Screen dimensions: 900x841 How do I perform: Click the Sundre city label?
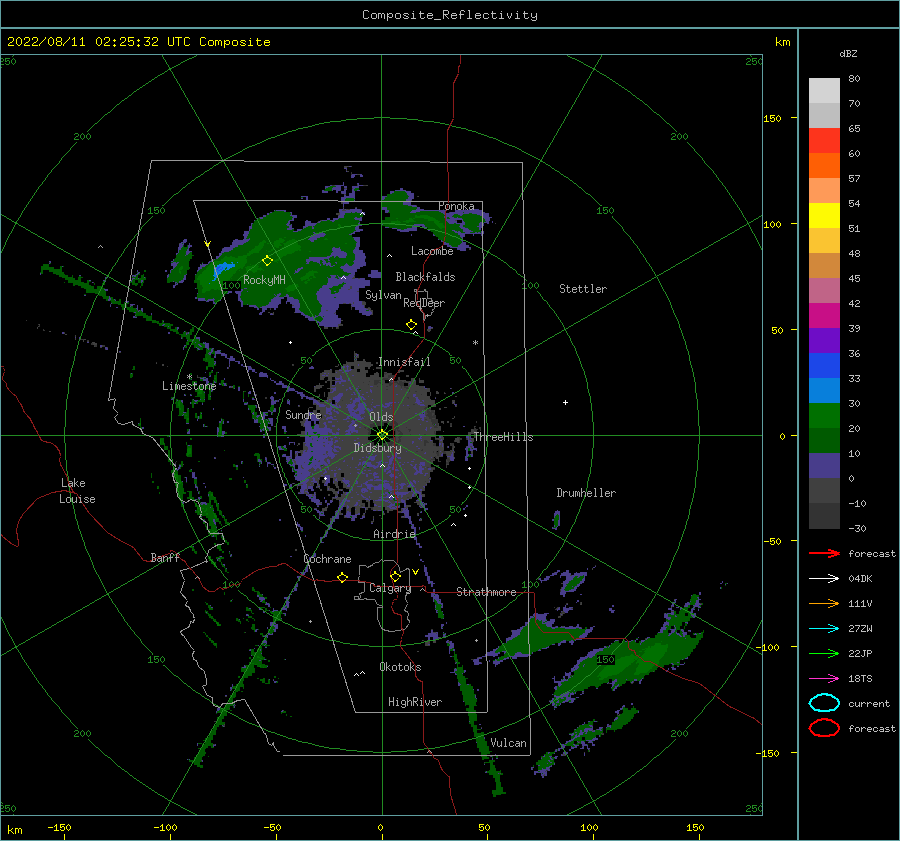coord(303,414)
